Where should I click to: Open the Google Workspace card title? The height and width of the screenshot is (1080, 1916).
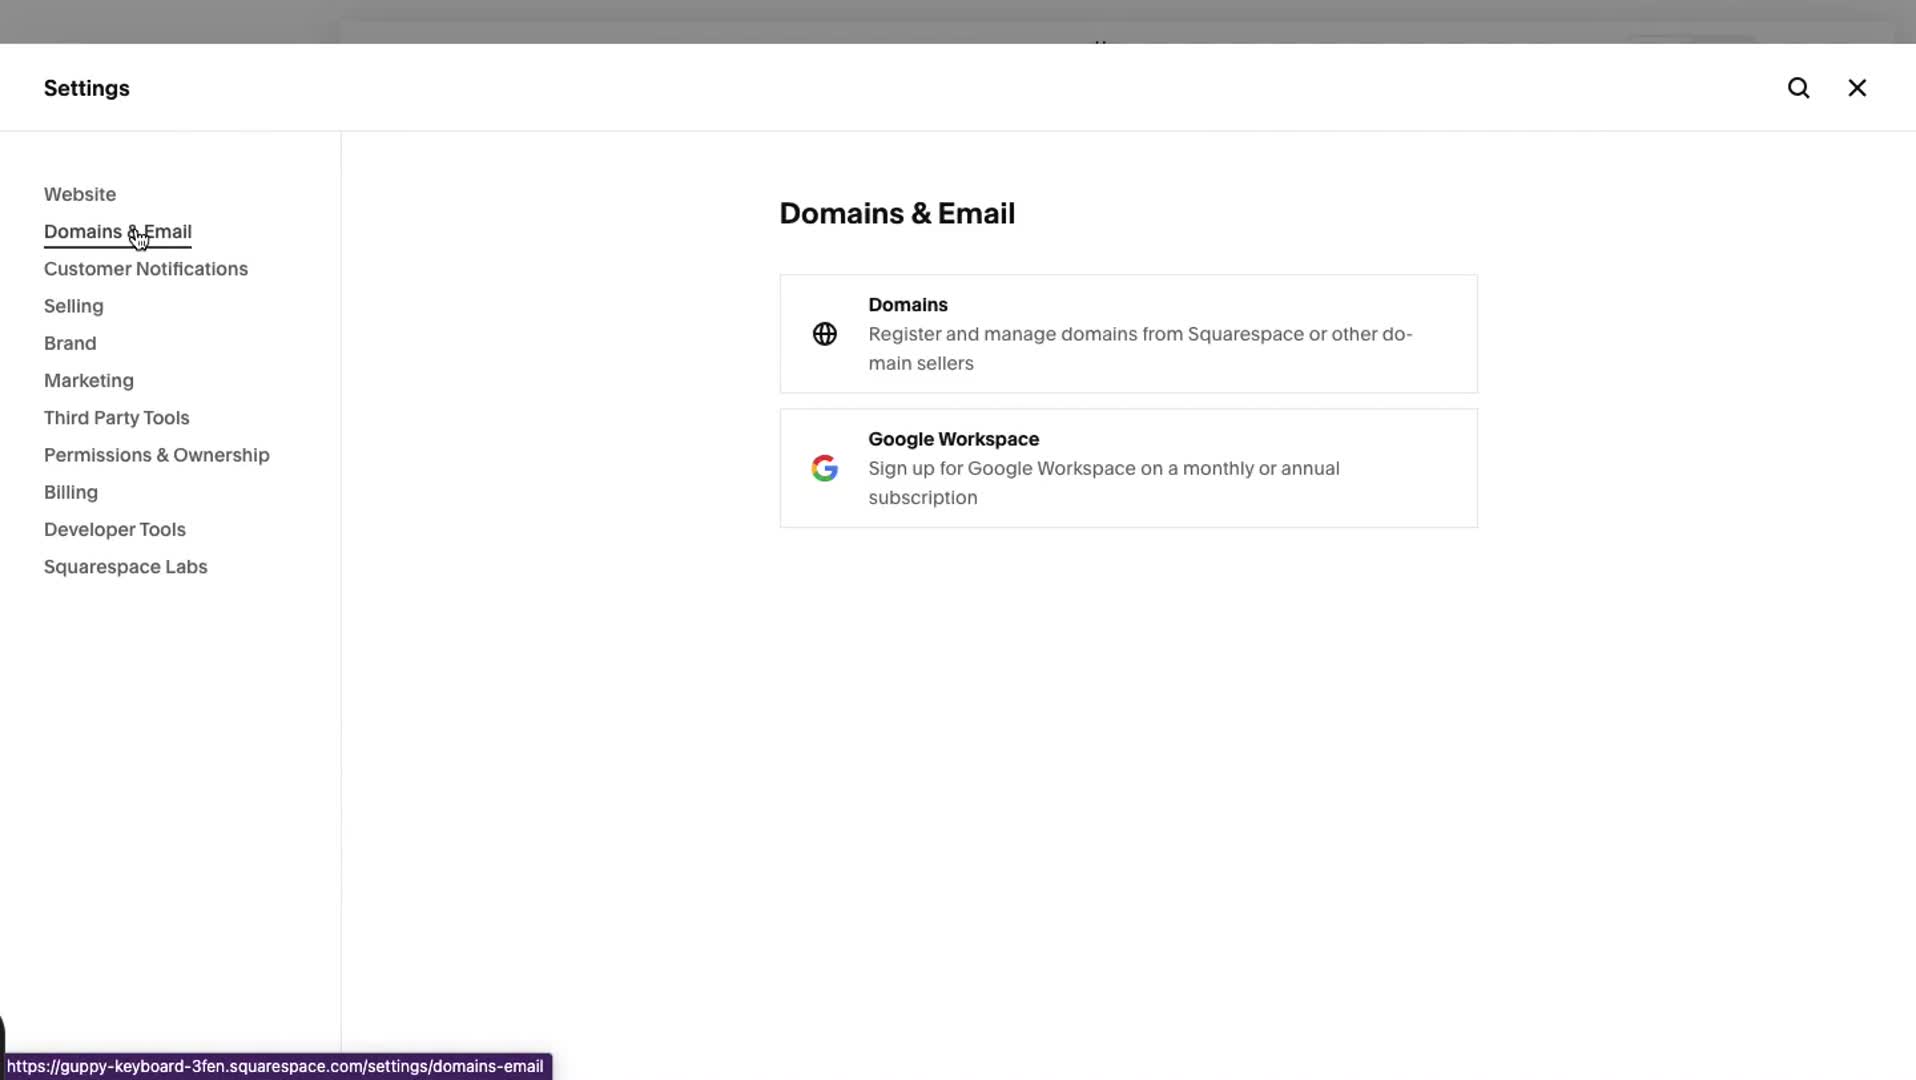coord(954,439)
